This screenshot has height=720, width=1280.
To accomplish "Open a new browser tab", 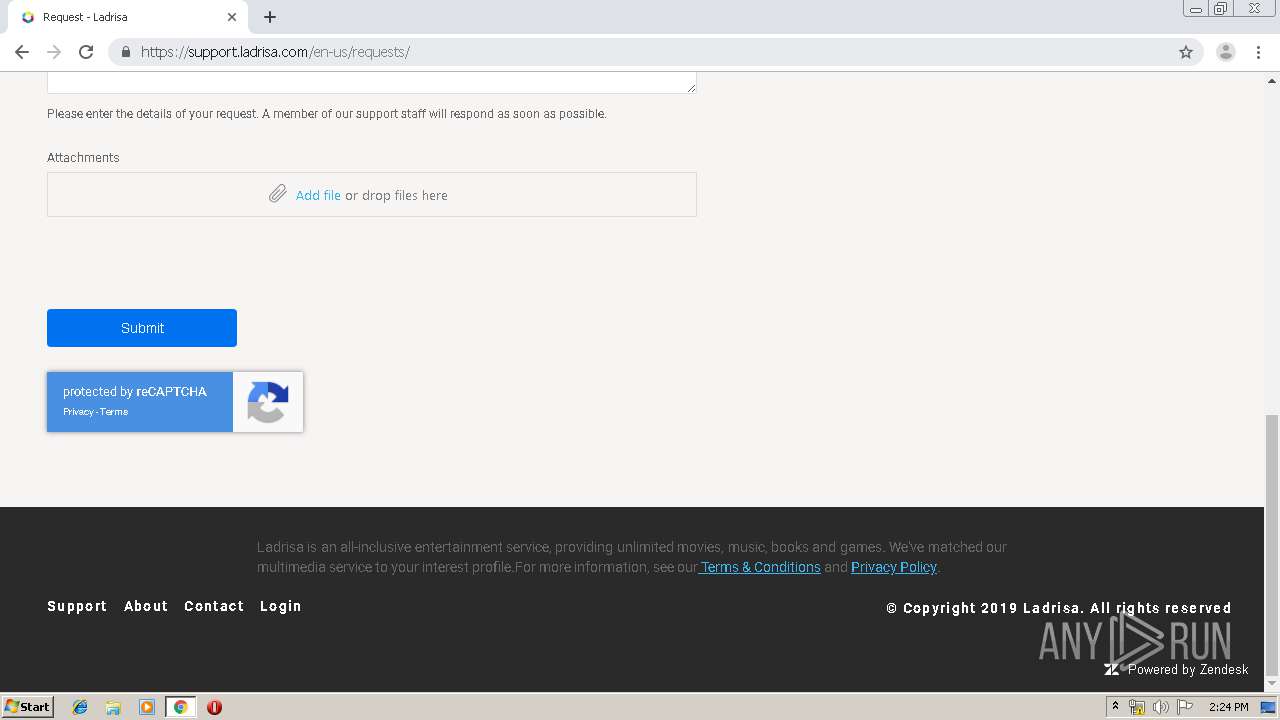I will 270,17.
